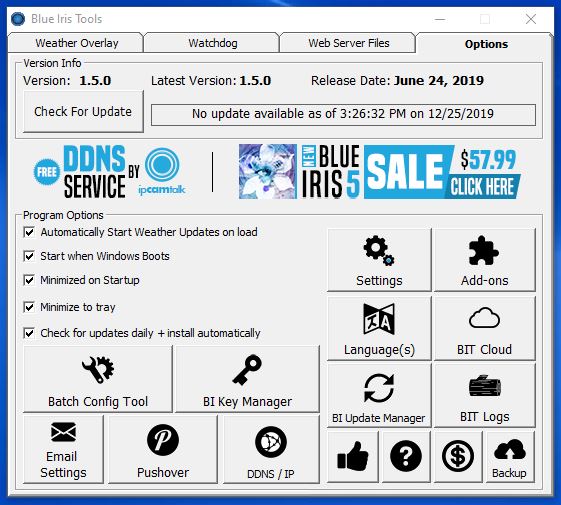Click the thumbs-up icon button
The width and height of the screenshot is (561, 505).
click(353, 457)
